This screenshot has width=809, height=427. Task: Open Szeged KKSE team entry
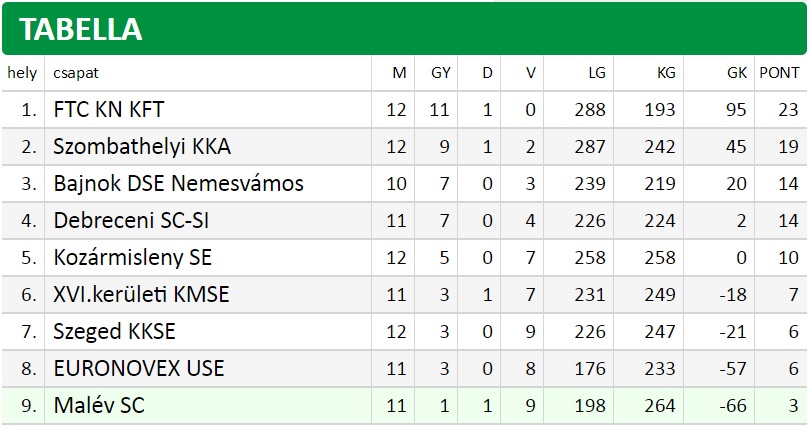coord(114,332)
